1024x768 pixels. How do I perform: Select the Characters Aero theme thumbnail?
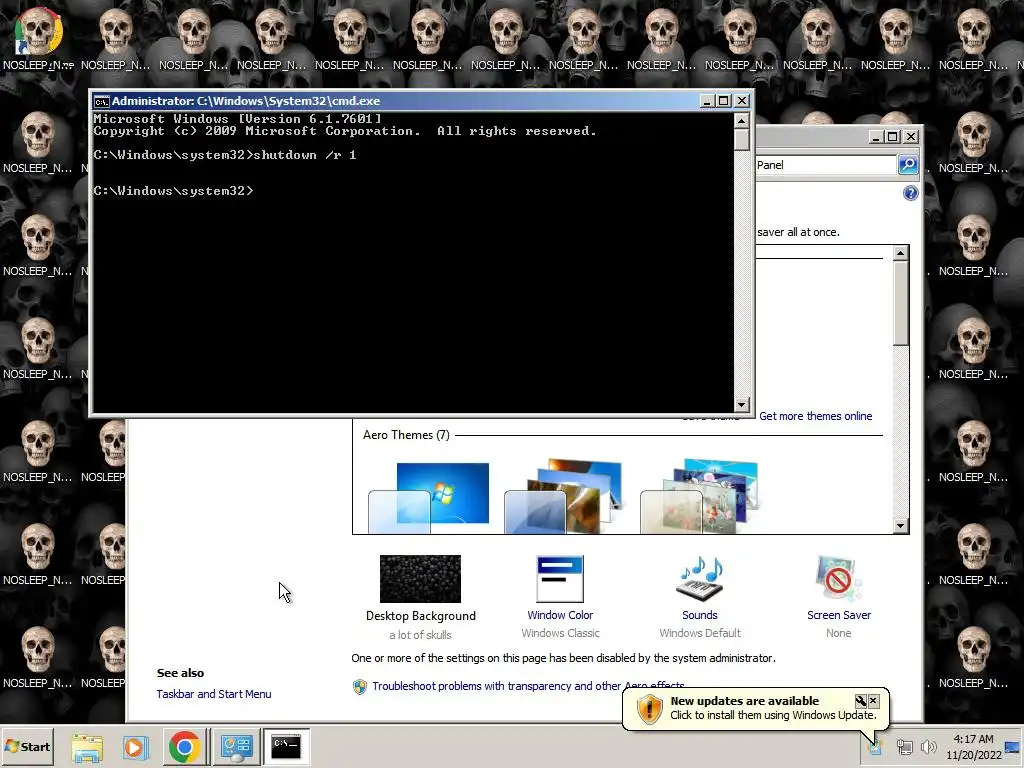[699, 496]
